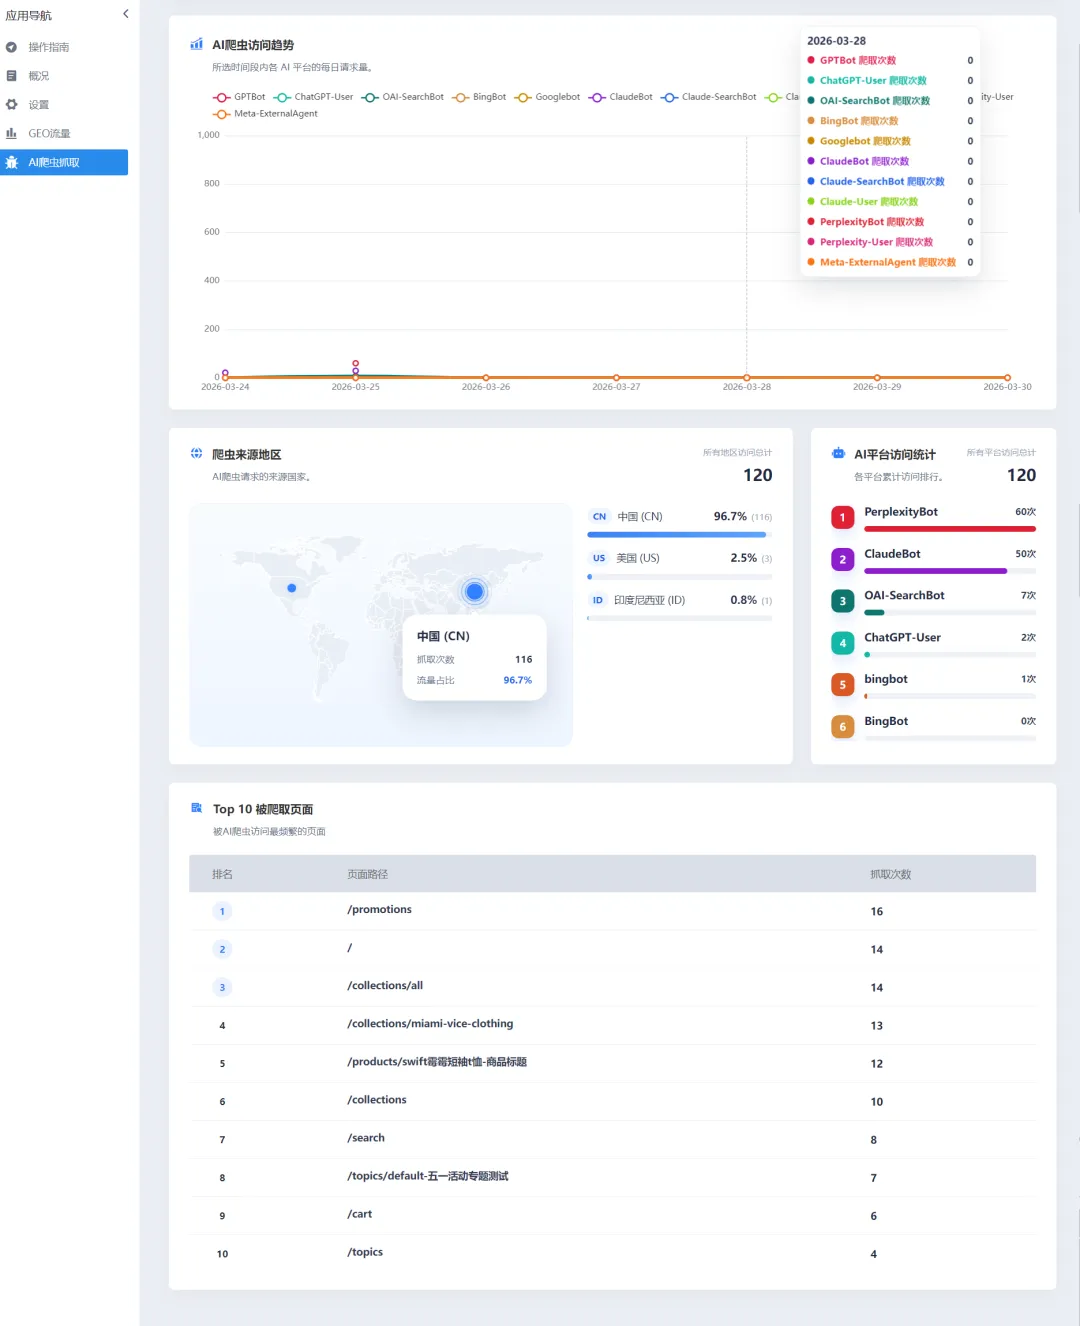The height and width of the screenshot is (1326, 1080).
Task: Select the 中国 (CN) region row
Action: pyautogui.click(x=679, y=517)
